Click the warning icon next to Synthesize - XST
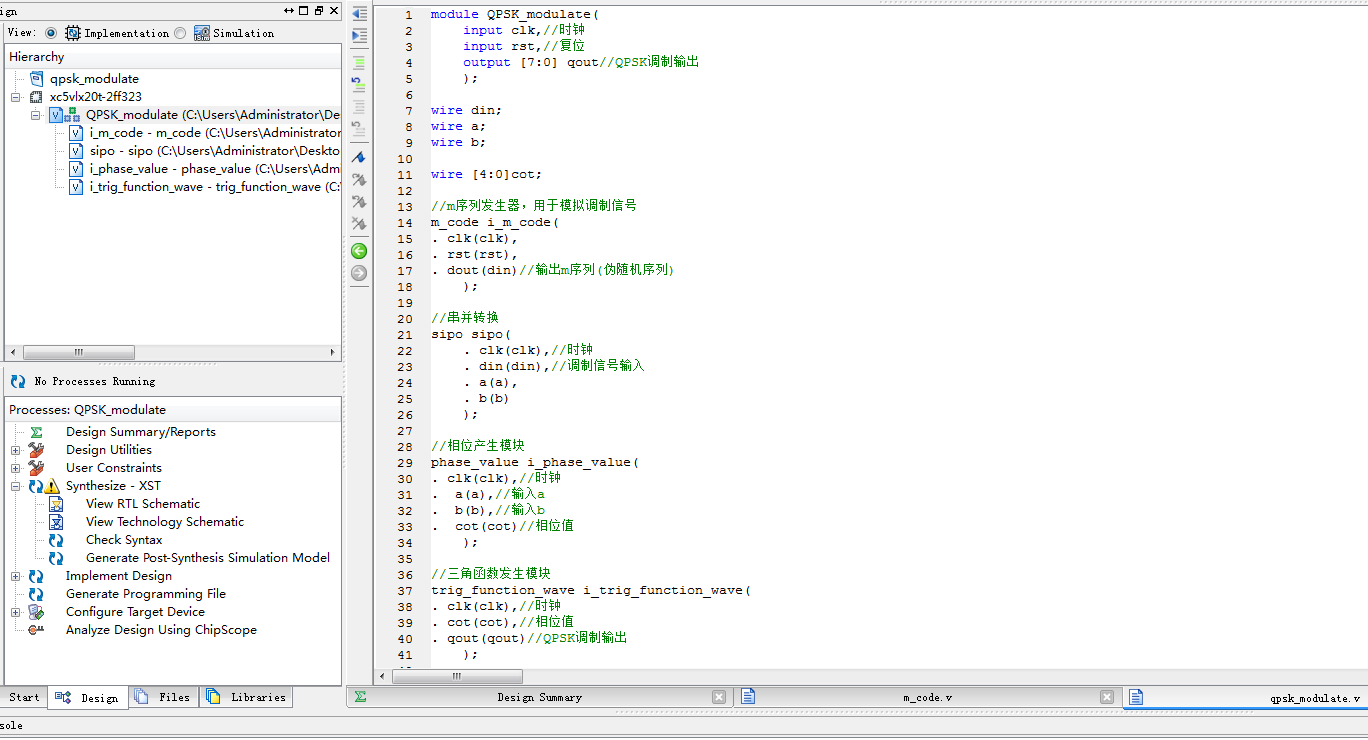The image size is (1368, 740). [52, 486]
